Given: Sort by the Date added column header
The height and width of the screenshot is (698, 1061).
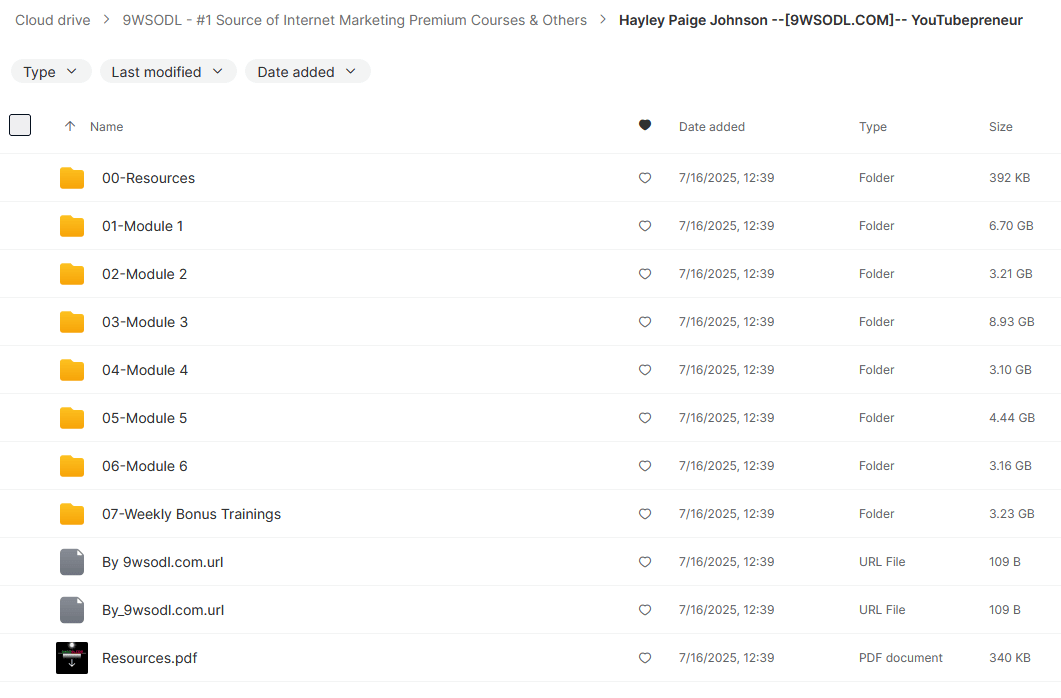Looking at the screenshot, I should [x=711, y=127].
